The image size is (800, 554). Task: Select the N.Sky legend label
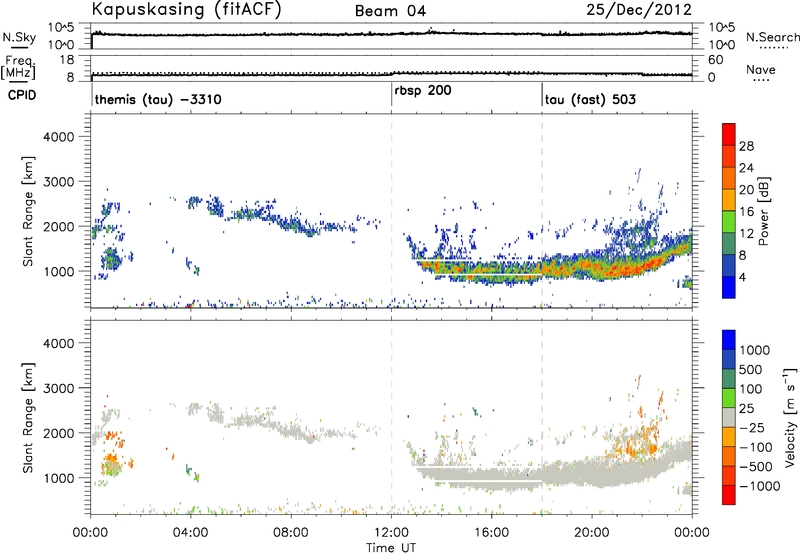[x=19, y=37]
